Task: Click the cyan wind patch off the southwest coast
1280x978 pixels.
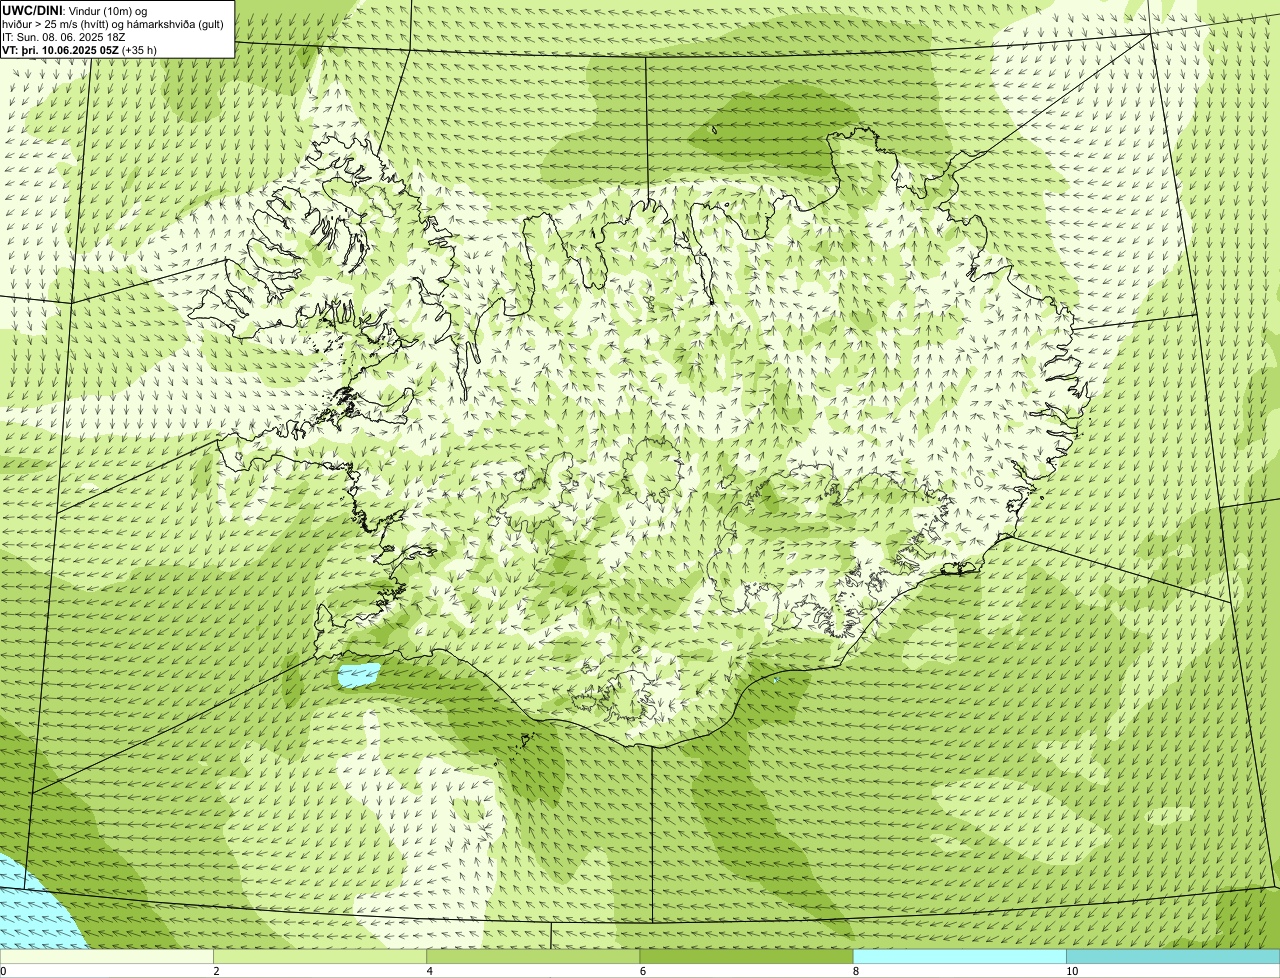Action: (358, 675)
